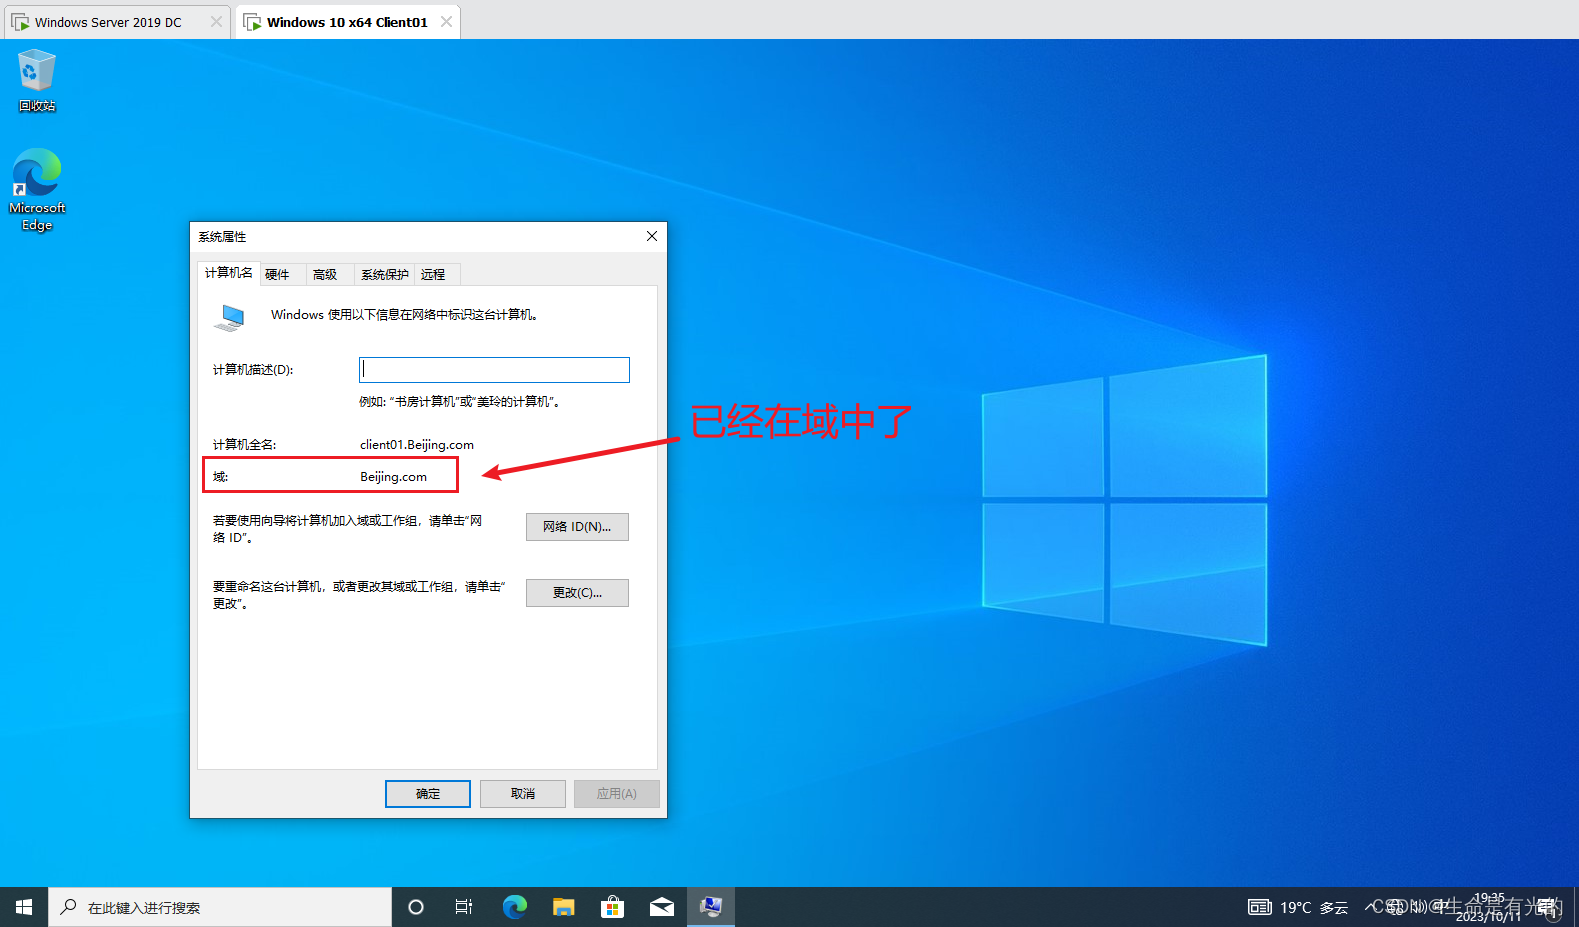Click the Cortana circle icon on taskbar
The height and width of the screenshot is (927, 1579).
point(416,907)
